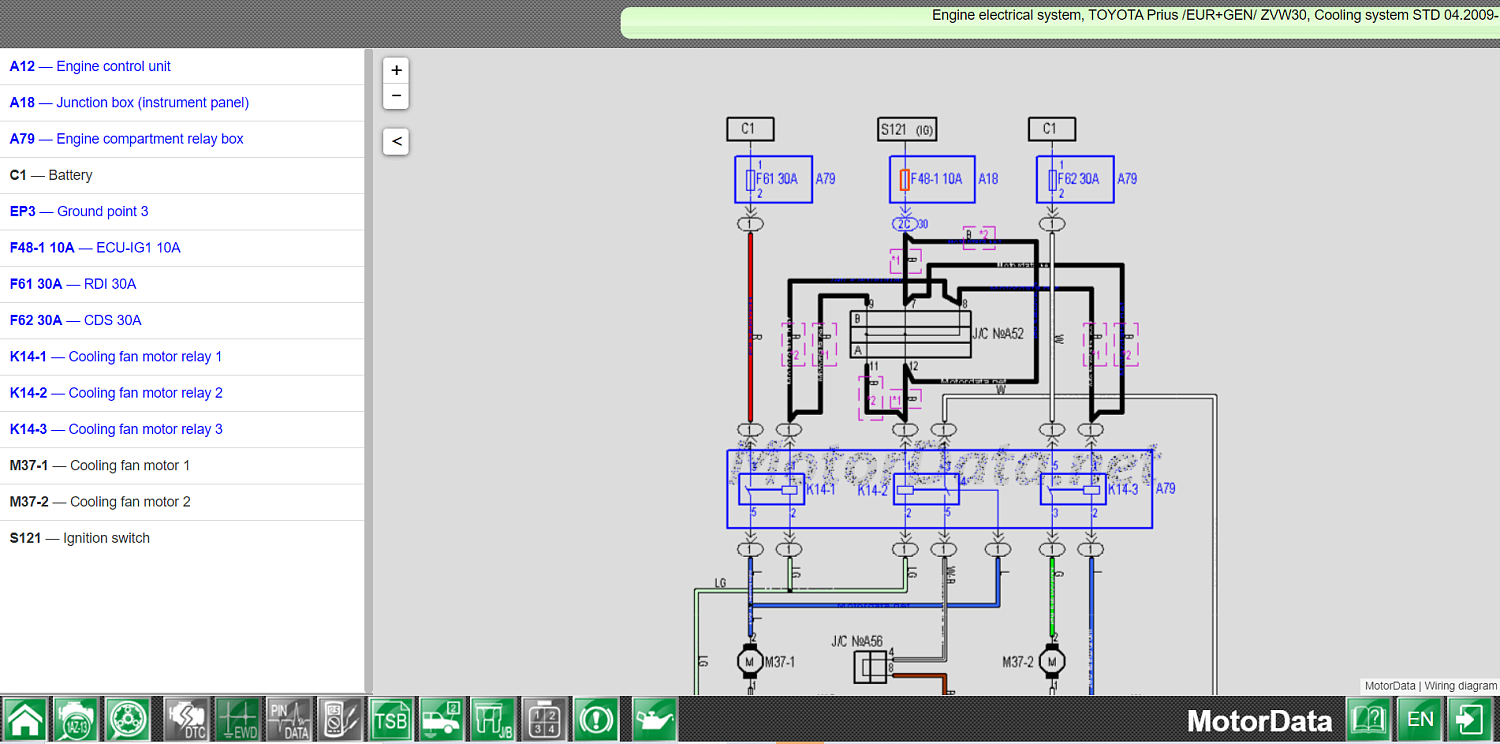Zoom in on the wiring diagram
Image resolution: width=1500 pixels, height=744 pixels.
click(395, 70)
